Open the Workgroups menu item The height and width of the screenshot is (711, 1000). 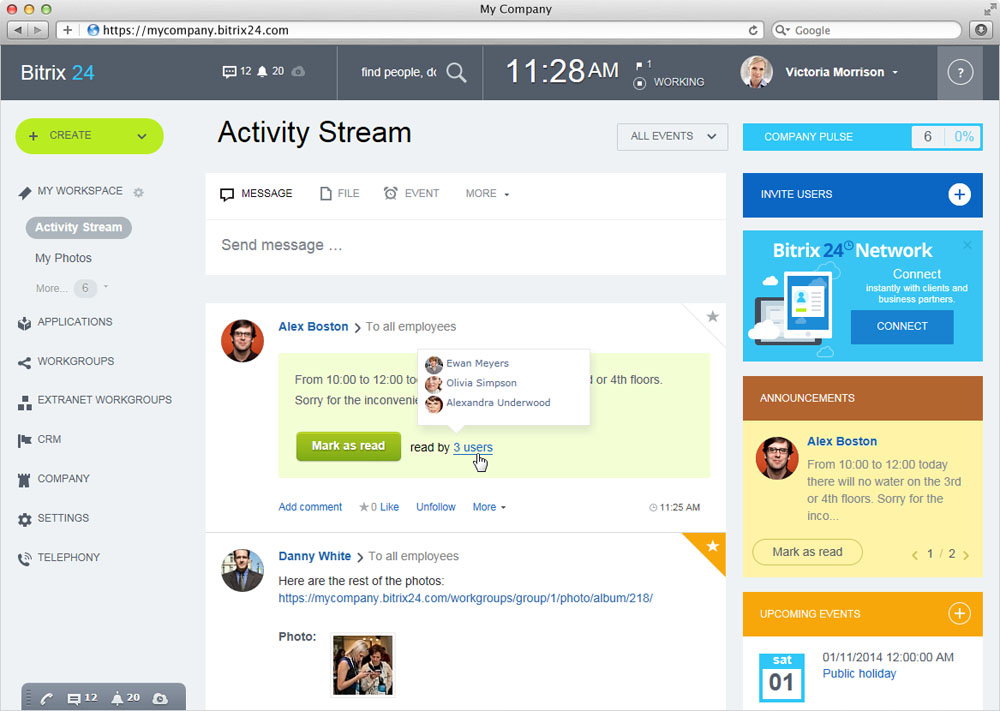(x=75, y=362)
